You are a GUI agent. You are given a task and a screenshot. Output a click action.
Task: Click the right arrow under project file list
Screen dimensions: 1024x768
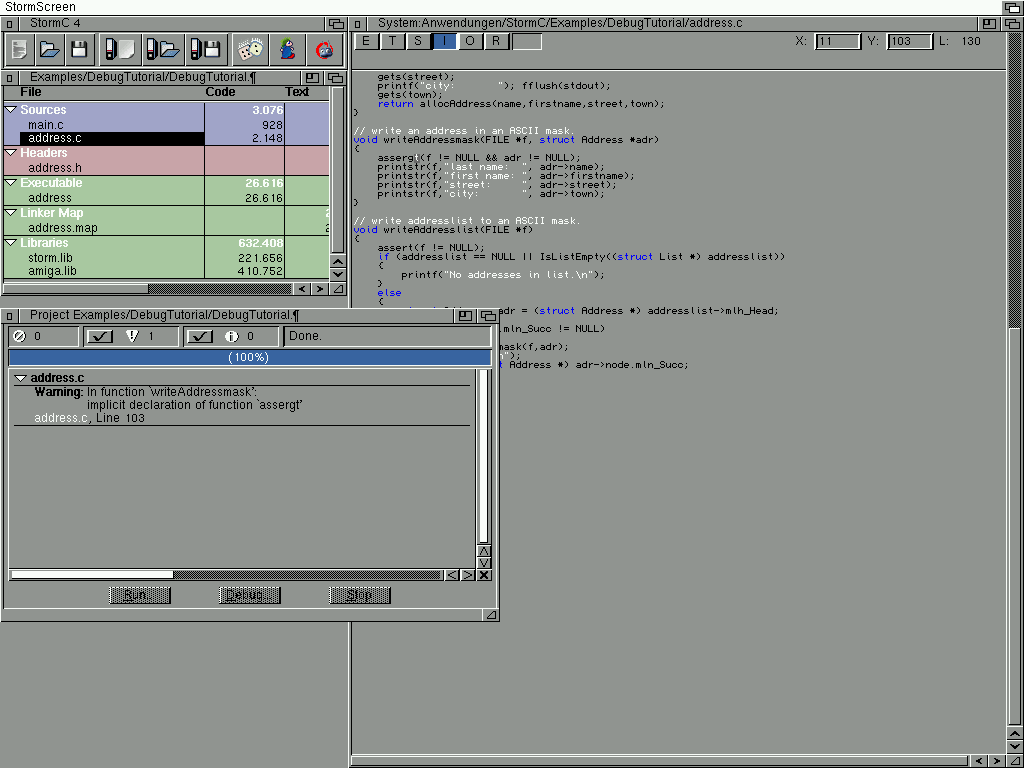(319, 289)
